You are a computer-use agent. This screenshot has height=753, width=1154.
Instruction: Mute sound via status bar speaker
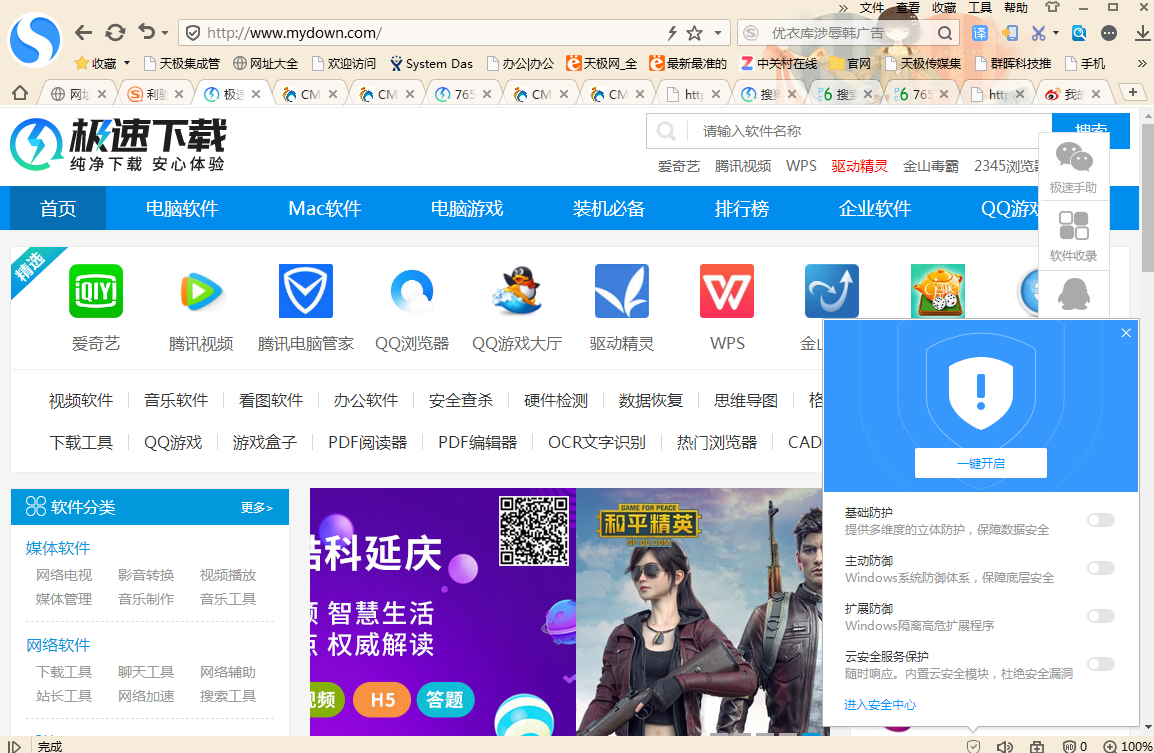click(1005, 746)
